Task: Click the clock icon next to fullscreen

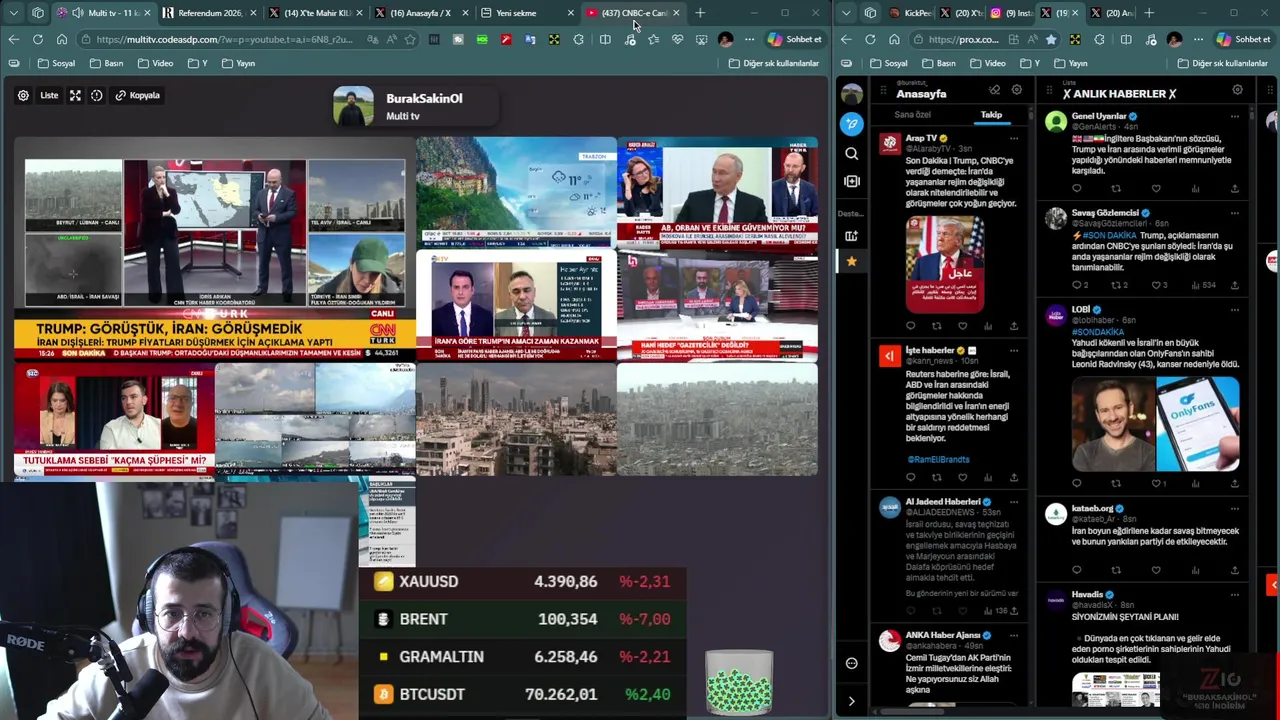Action: tap(97, 95)
